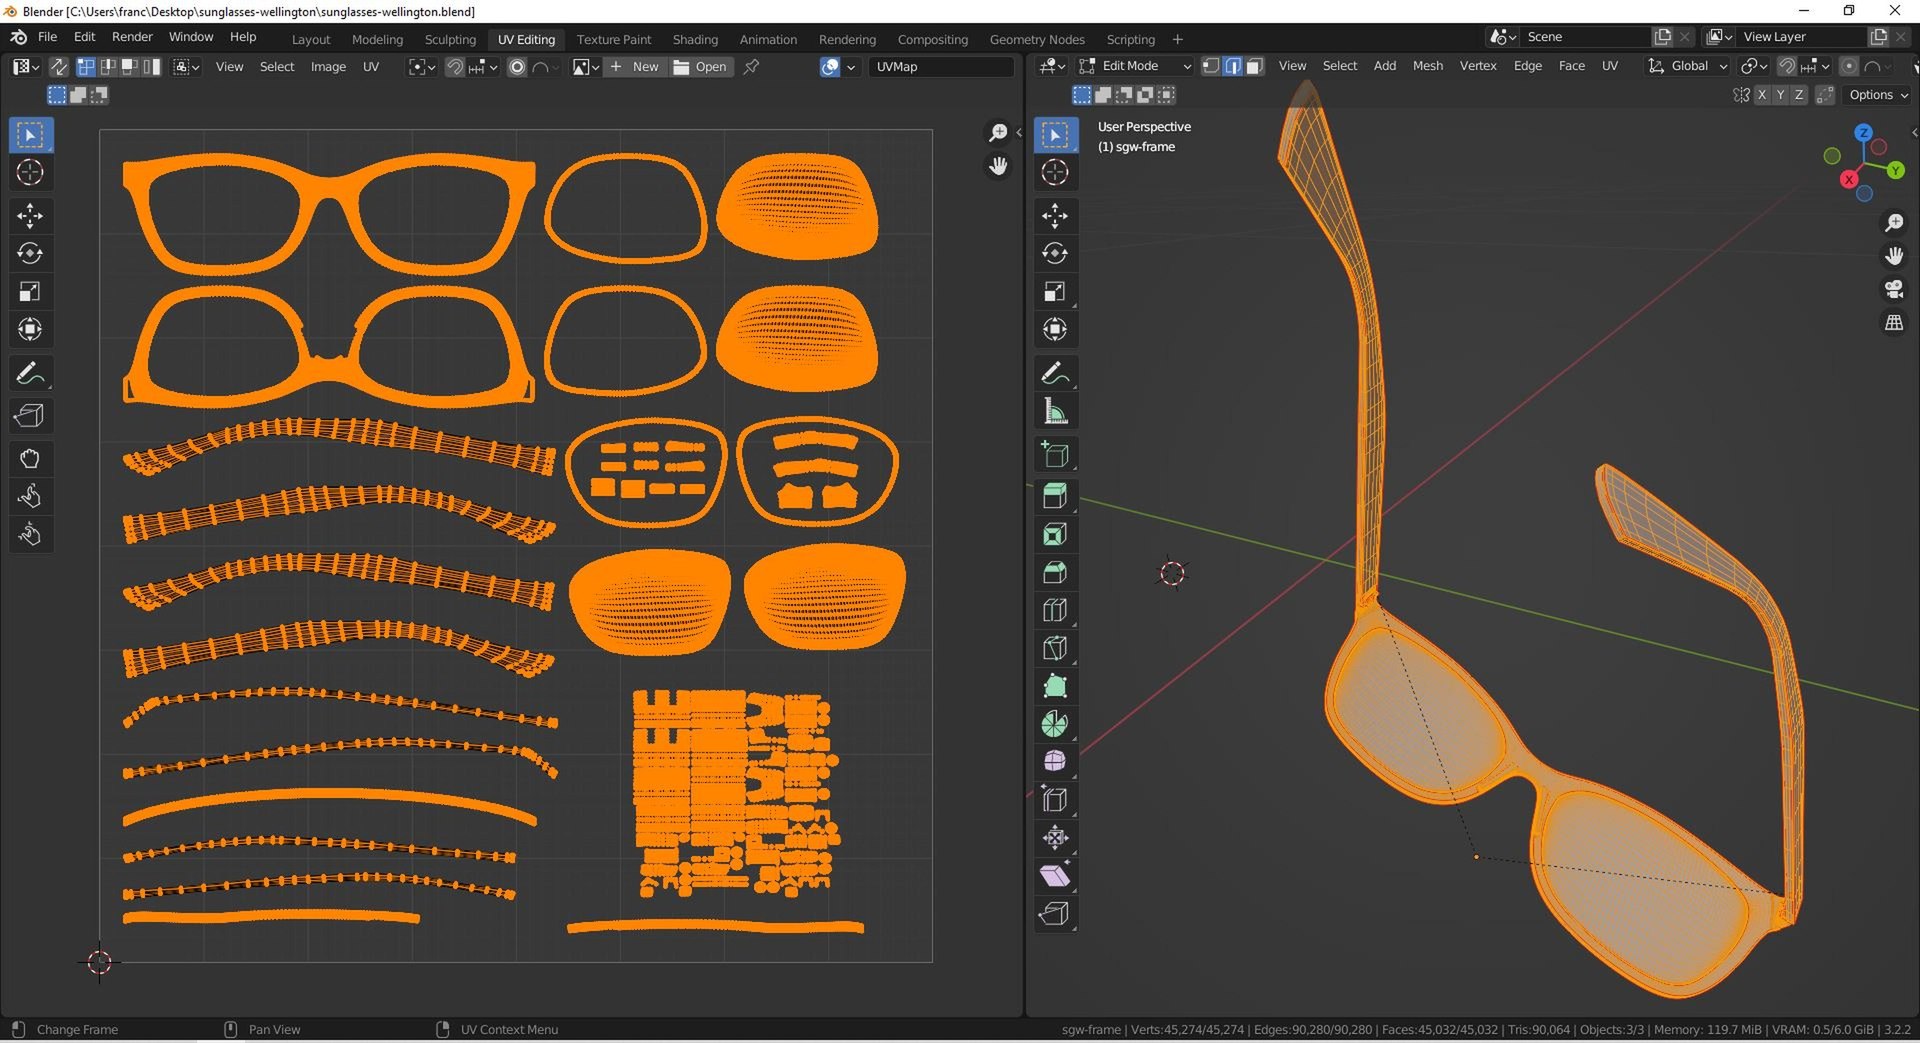Image resolution: width=1920 pixels, height=1043 pixels.
Task: Pick the Rip Region tool in UV editor
Action: [30, 416]
